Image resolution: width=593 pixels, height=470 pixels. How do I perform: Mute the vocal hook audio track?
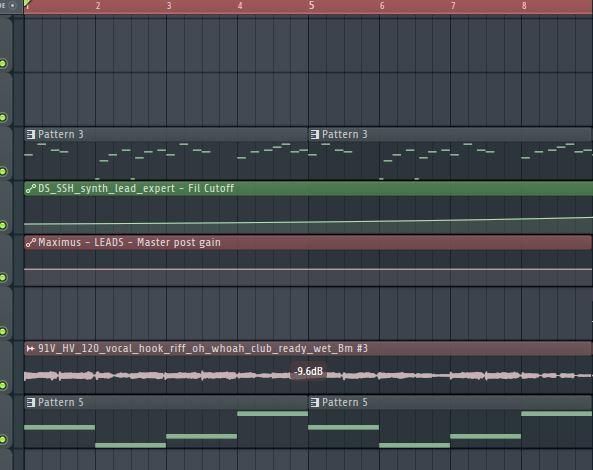pos(3,385)
